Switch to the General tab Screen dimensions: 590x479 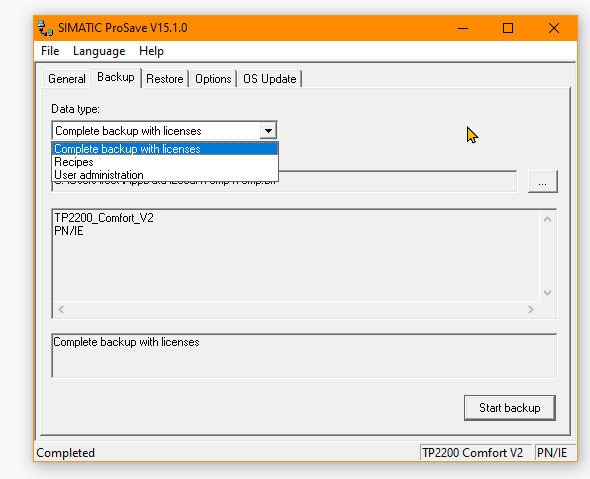[67, 79]
